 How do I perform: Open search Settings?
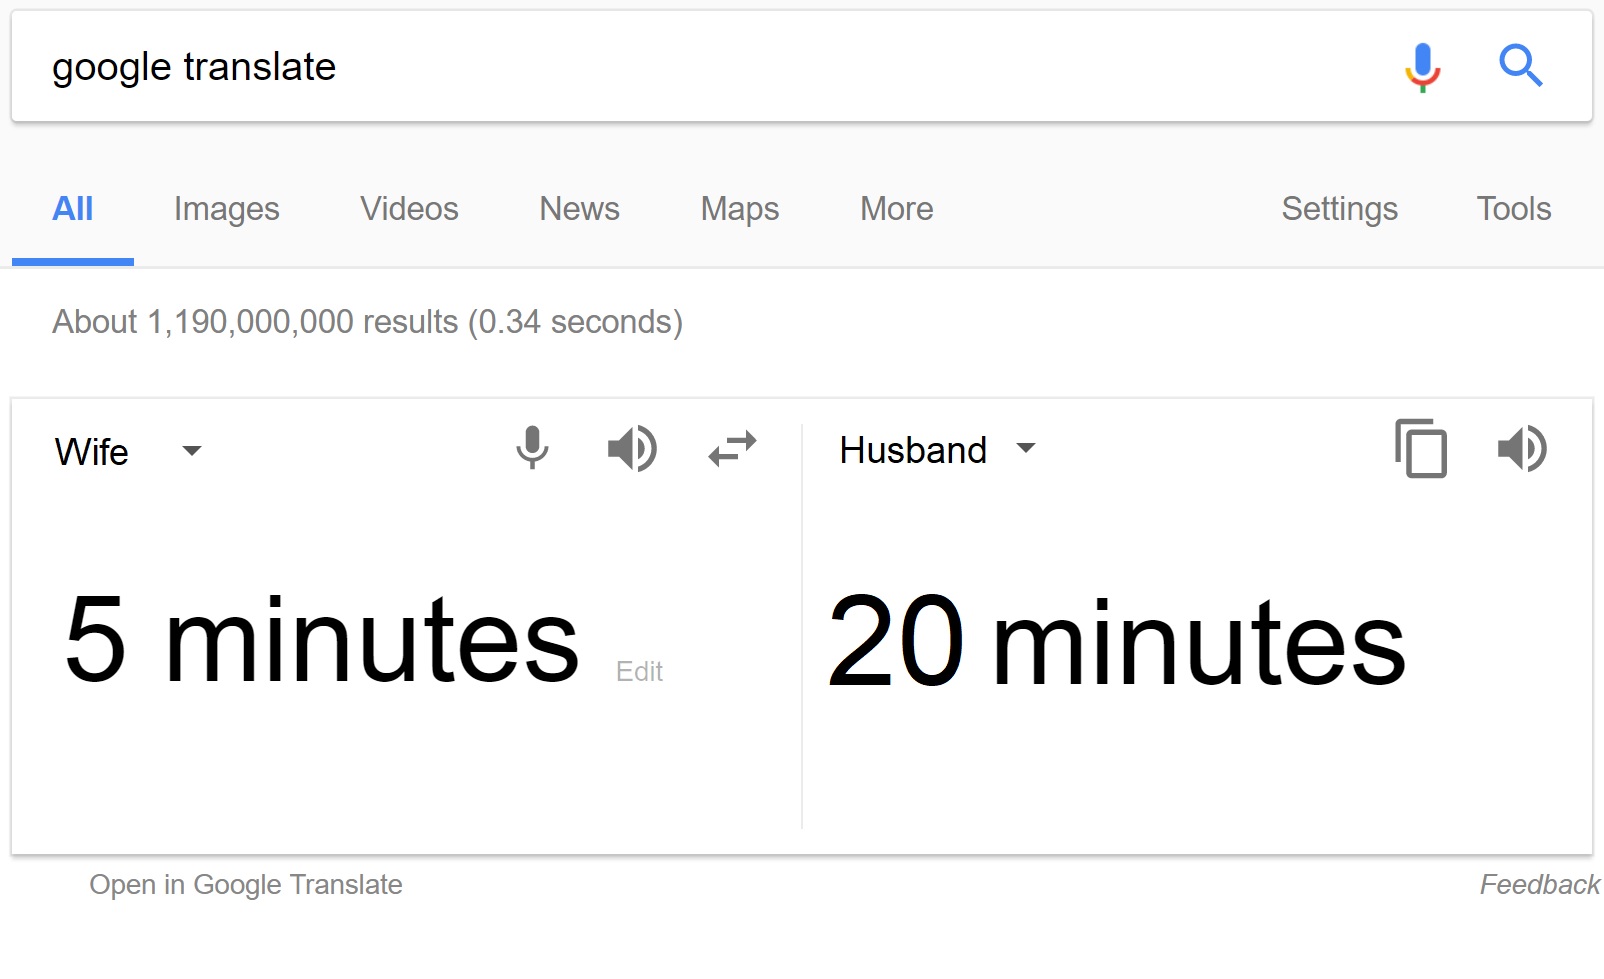coord(1338,209)
